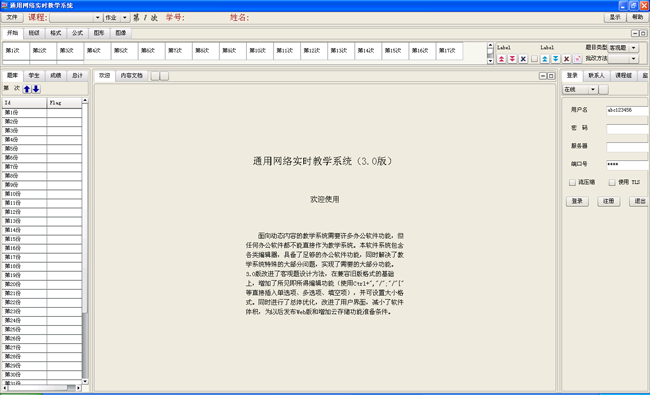This screenshot has height=395, width=650.
Task: Click the blue up arrow in question bank
Action: (x=27, y=89)
